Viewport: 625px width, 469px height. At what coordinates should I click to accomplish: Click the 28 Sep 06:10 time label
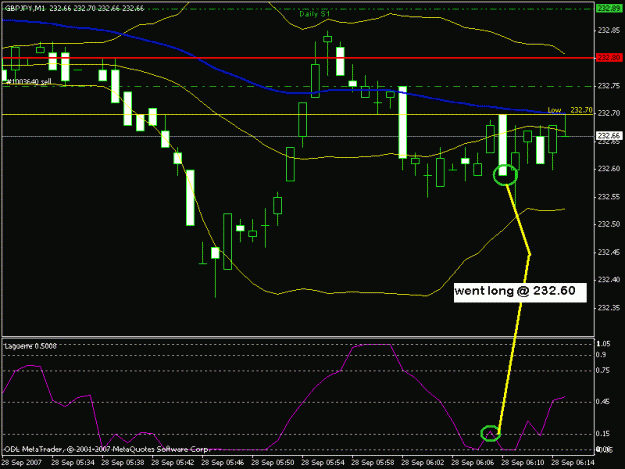point(523,463)
